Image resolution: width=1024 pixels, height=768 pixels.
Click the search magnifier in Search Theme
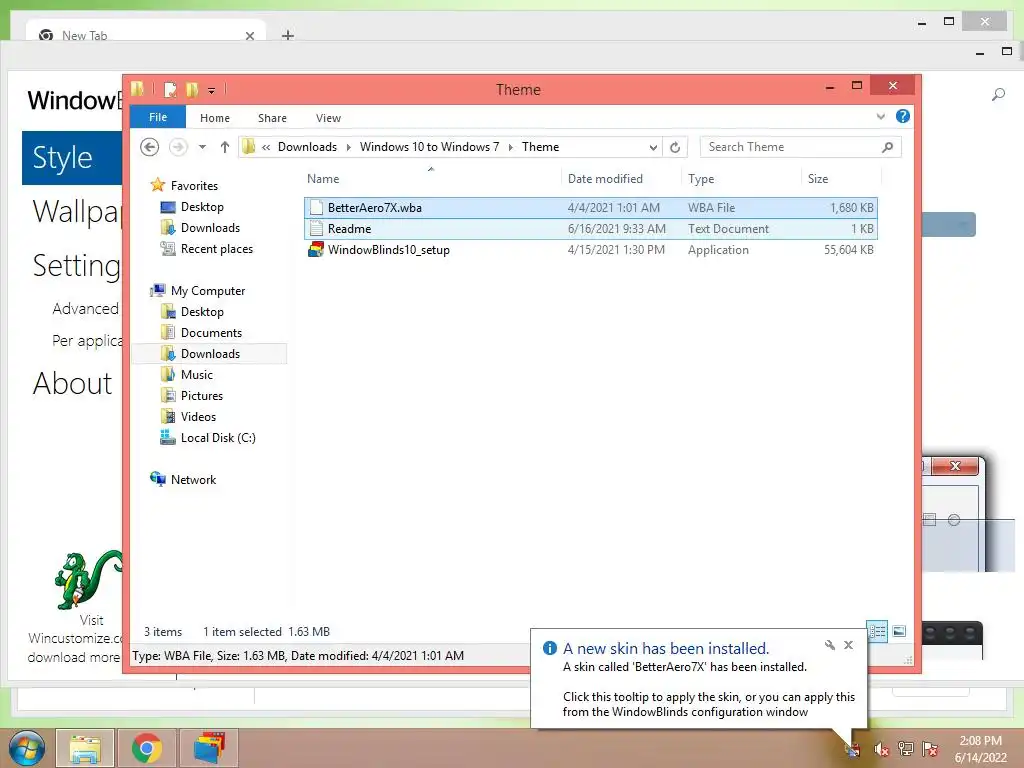pos(888,147)
